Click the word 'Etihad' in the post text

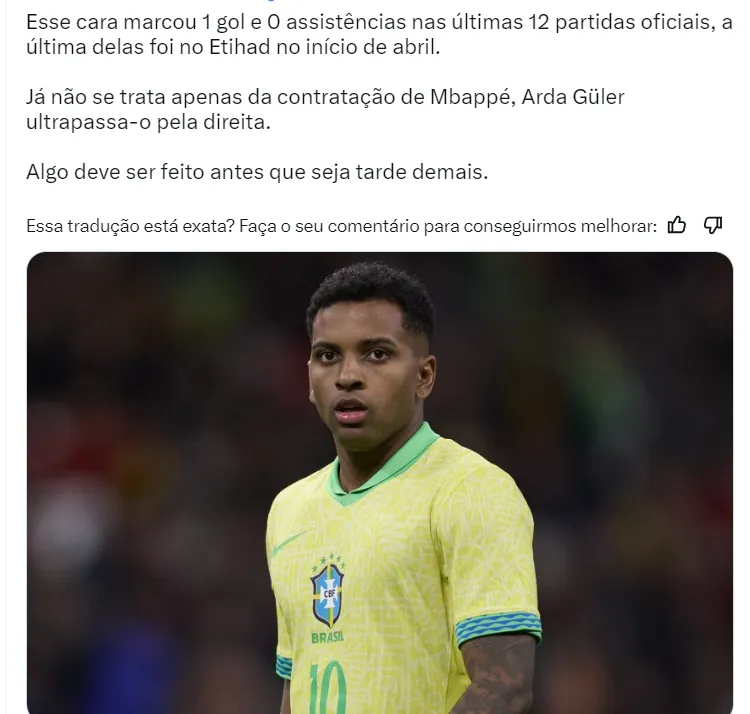(x=240, y=47)
